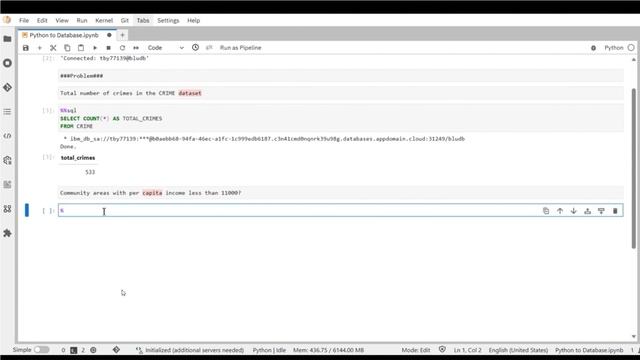Image resolution: width=640 pixels, height=360 pixels.
Task: Open the sidebar icon below the code snippets icon
Action: click(x=7, y=160)
